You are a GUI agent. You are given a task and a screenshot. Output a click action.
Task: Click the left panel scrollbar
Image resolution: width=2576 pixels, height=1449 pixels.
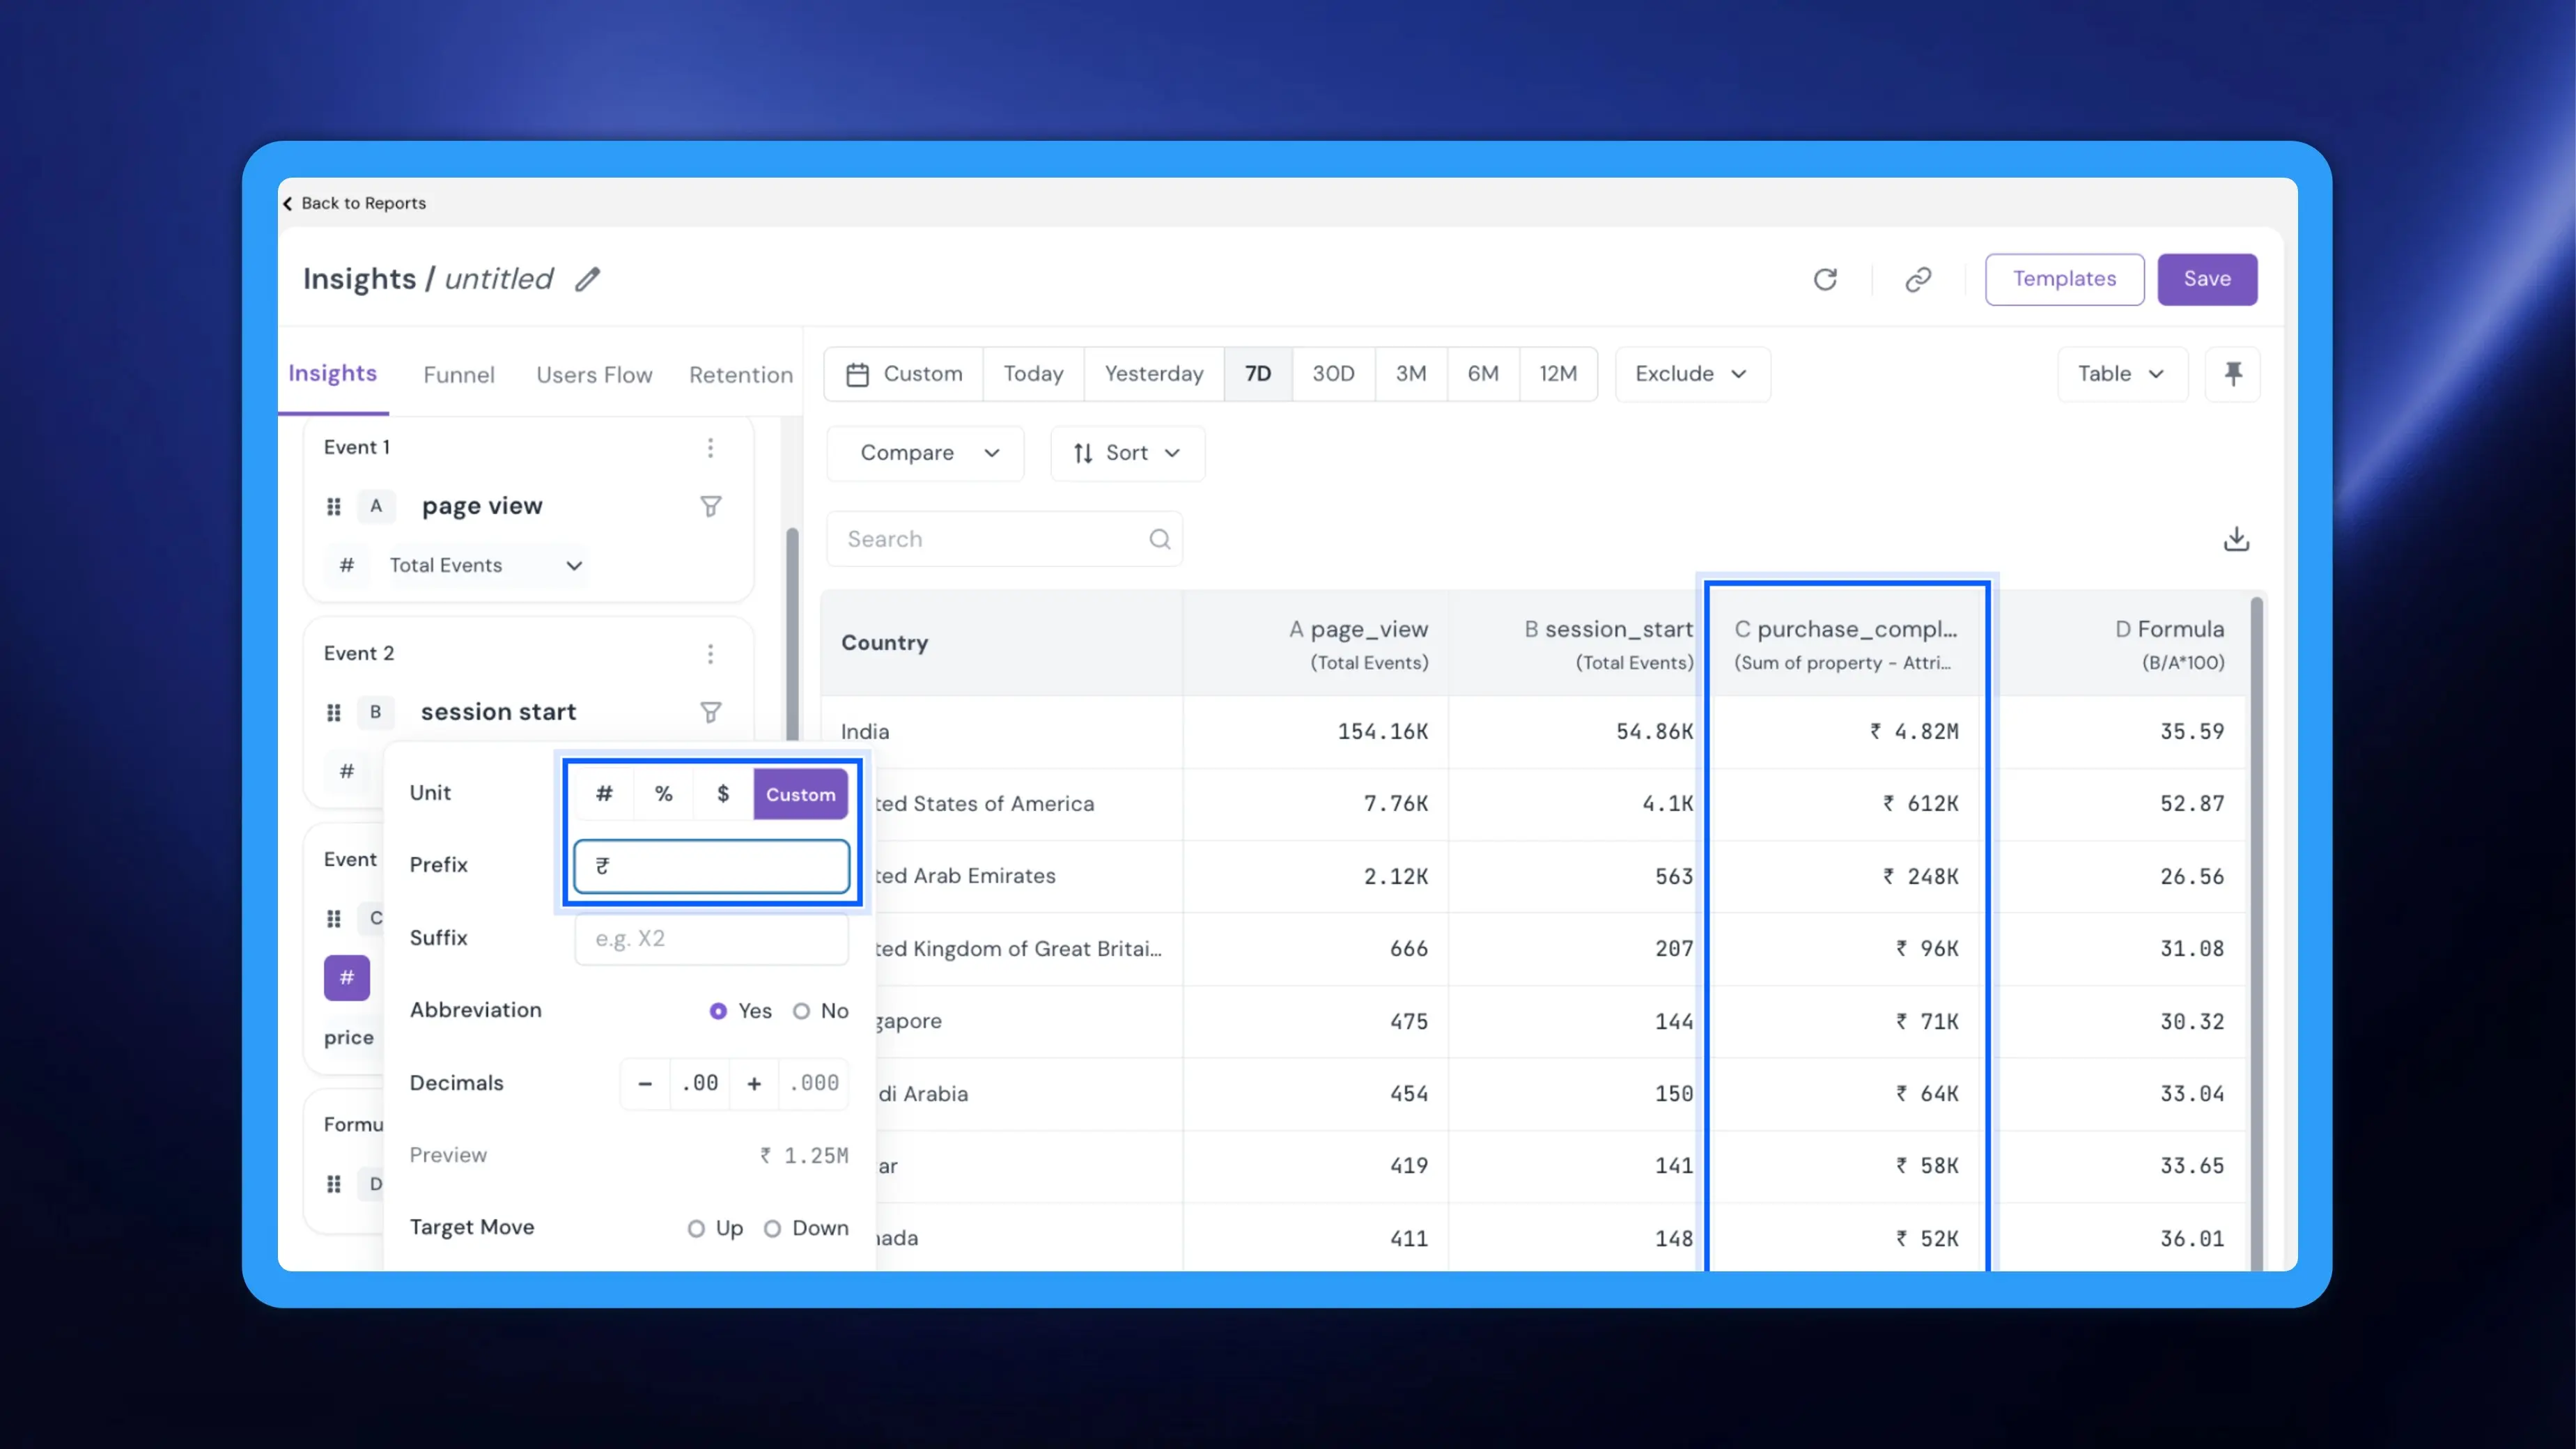pos(792,634)
